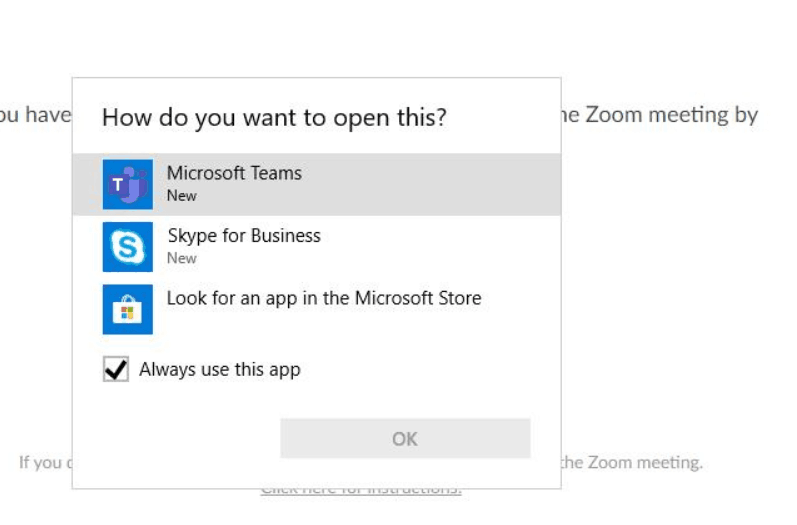Click the partial "you have" text at left

point(35,115)
